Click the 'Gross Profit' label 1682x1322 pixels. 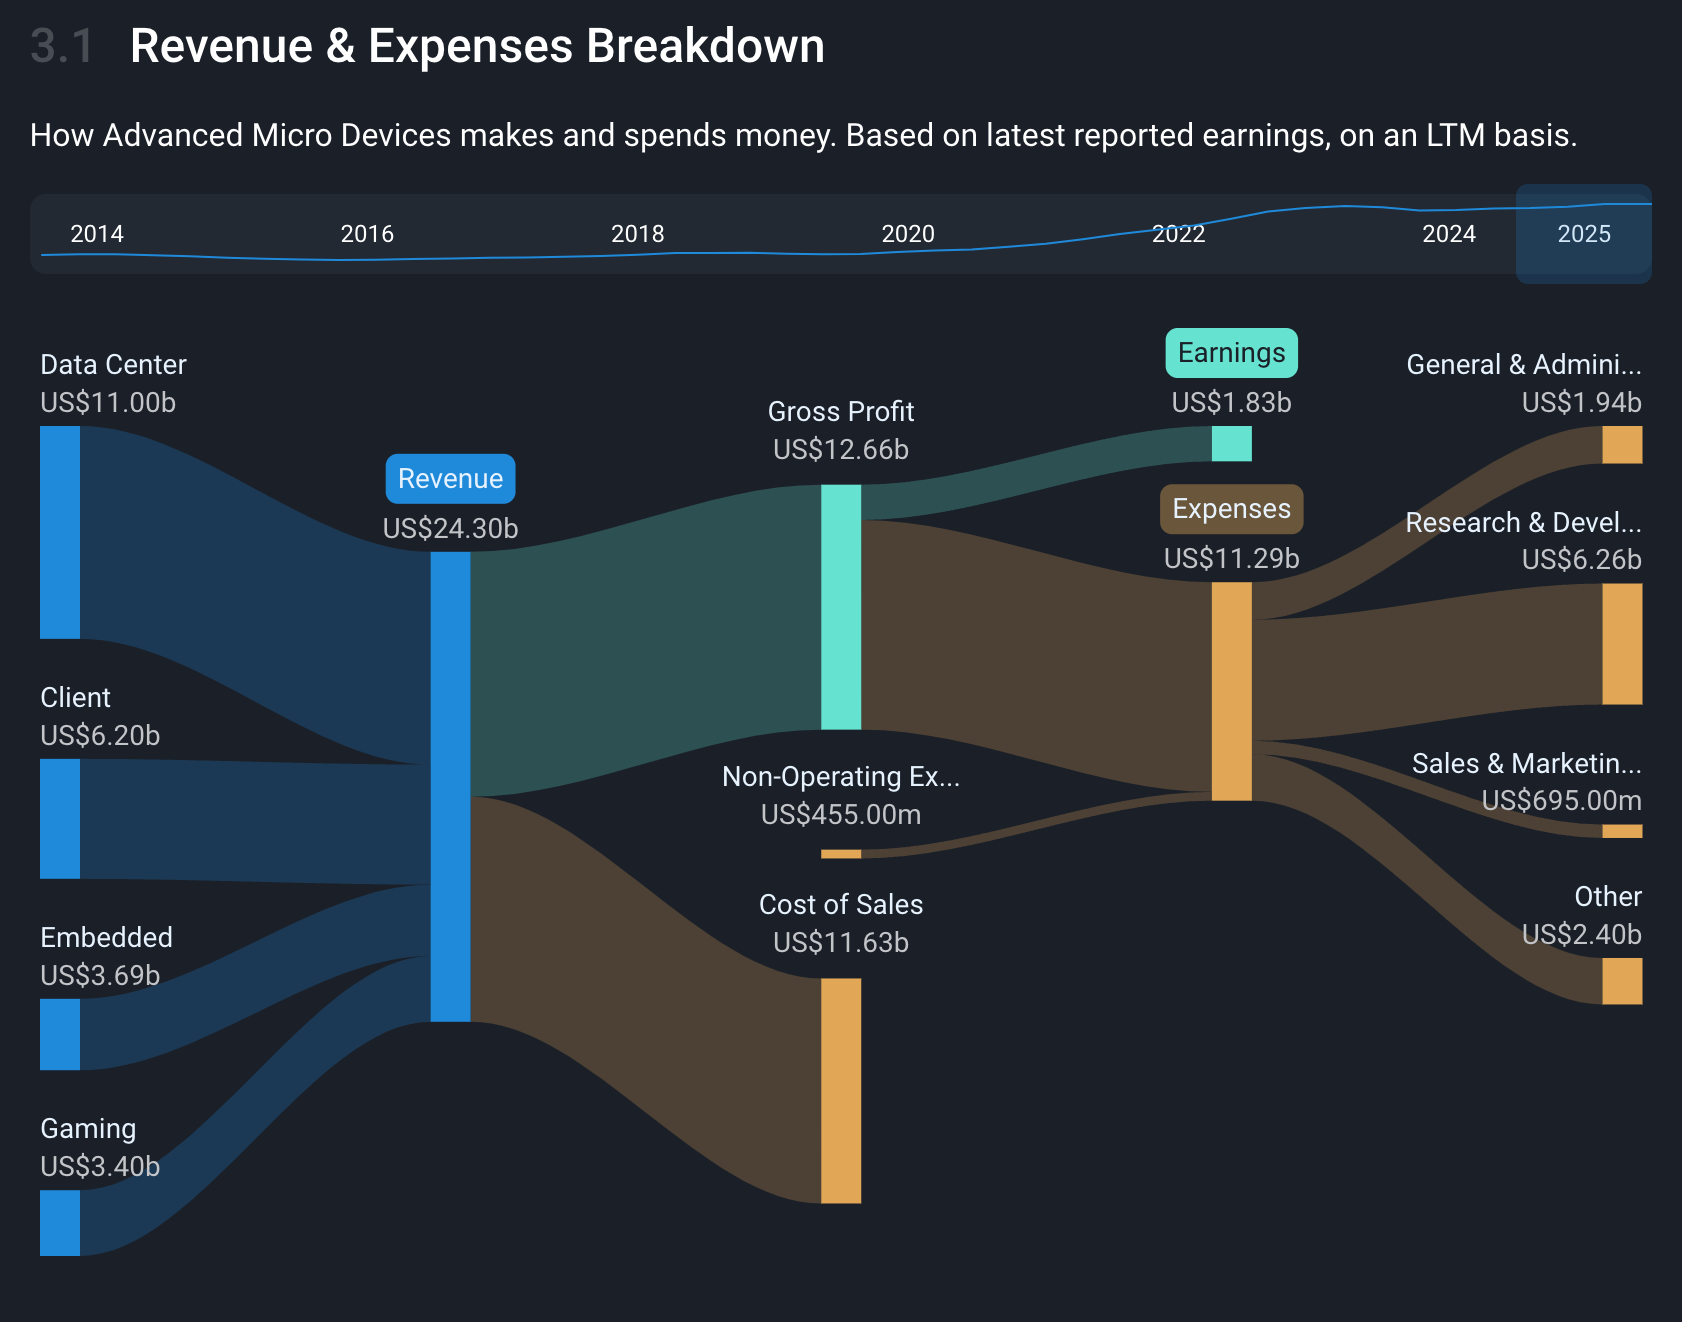pos(841,412)
